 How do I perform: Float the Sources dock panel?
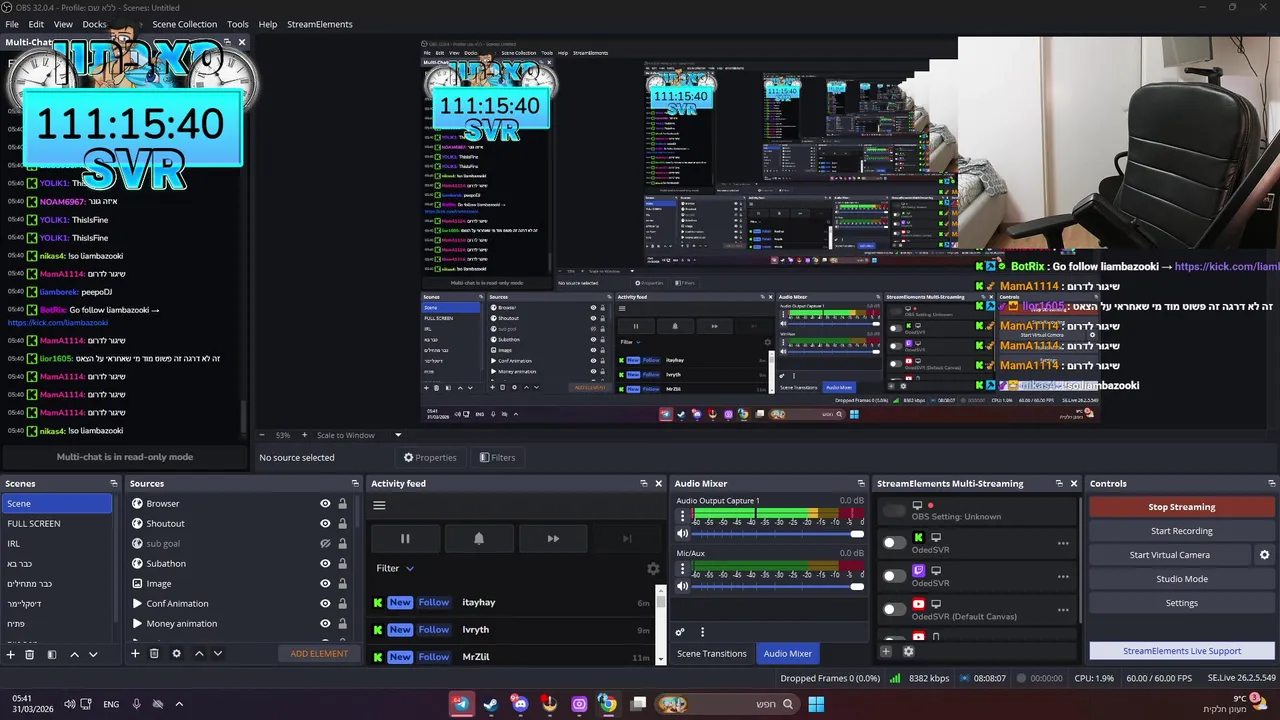(x=353, y=484)
